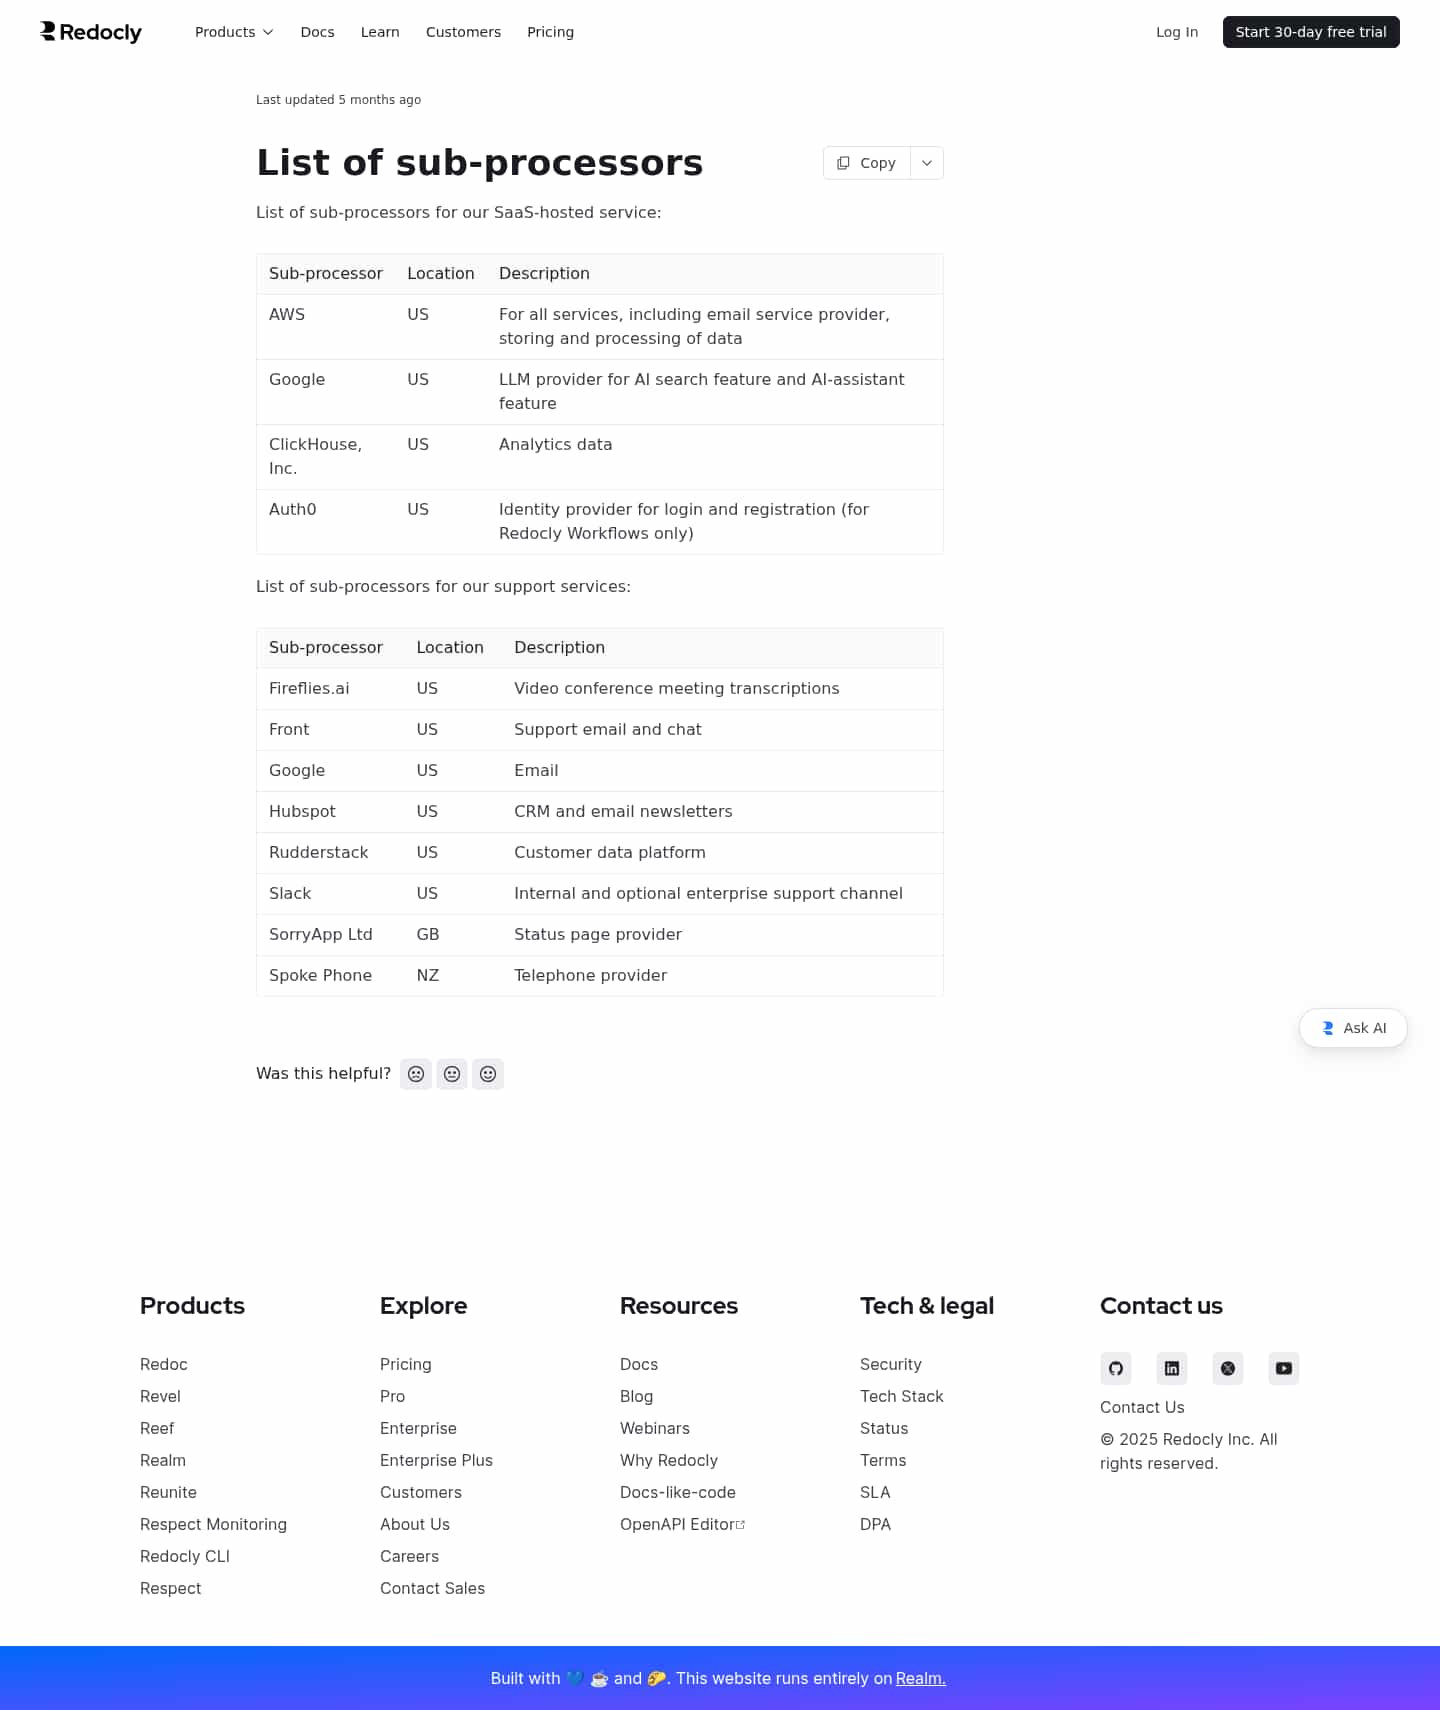This screenshot has width=1440, height=1710.
Task: Click the Log In link
Action: pos(1177,32)
